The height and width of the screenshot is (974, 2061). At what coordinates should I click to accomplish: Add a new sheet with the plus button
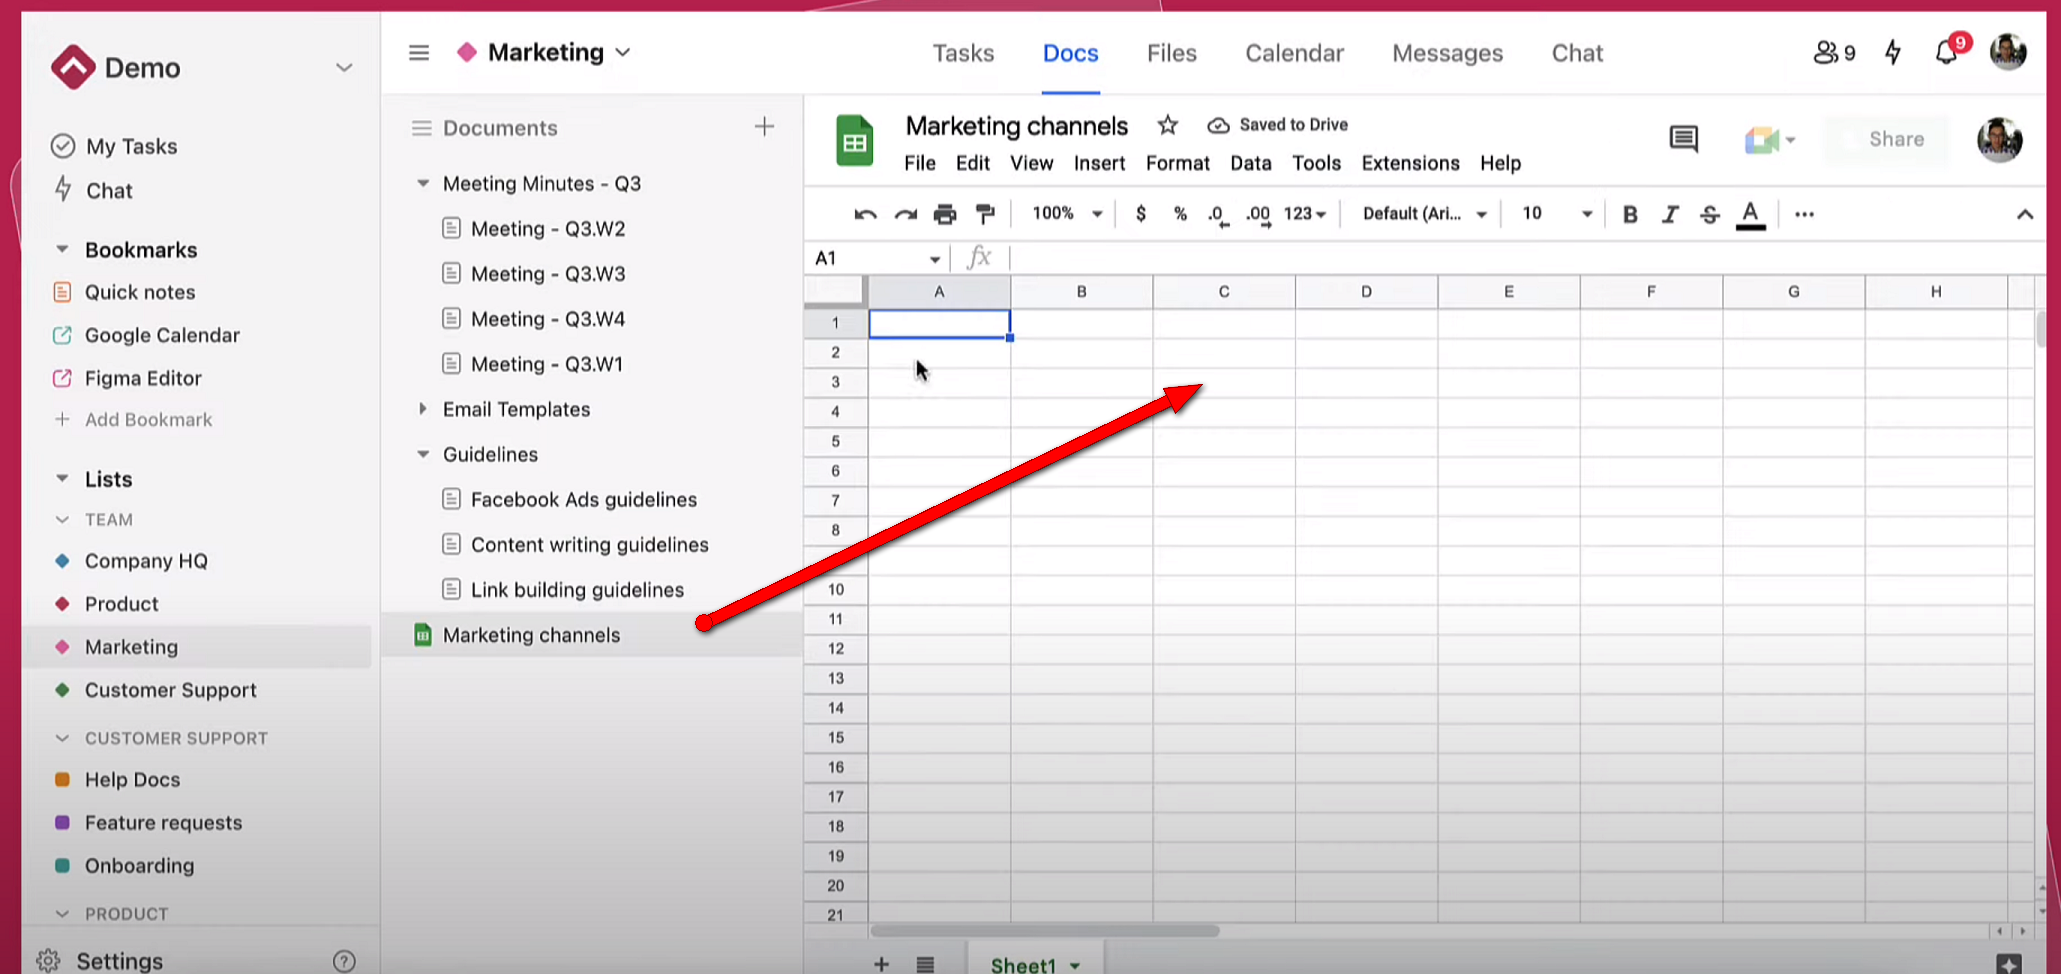[881, 964]
